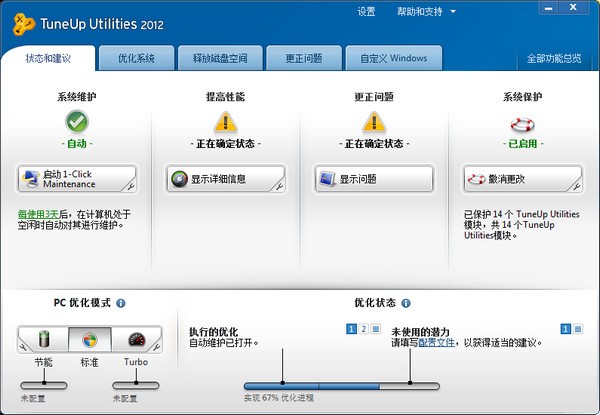Click the 自动 status text

(x=77, y=144)
